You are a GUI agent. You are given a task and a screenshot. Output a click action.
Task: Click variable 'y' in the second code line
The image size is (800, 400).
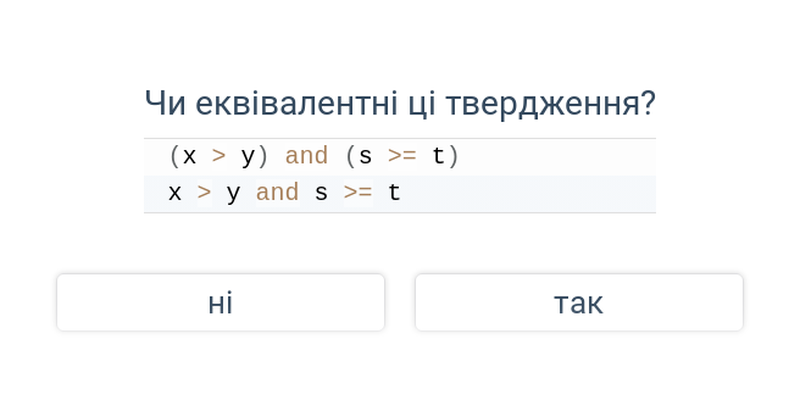233,195
